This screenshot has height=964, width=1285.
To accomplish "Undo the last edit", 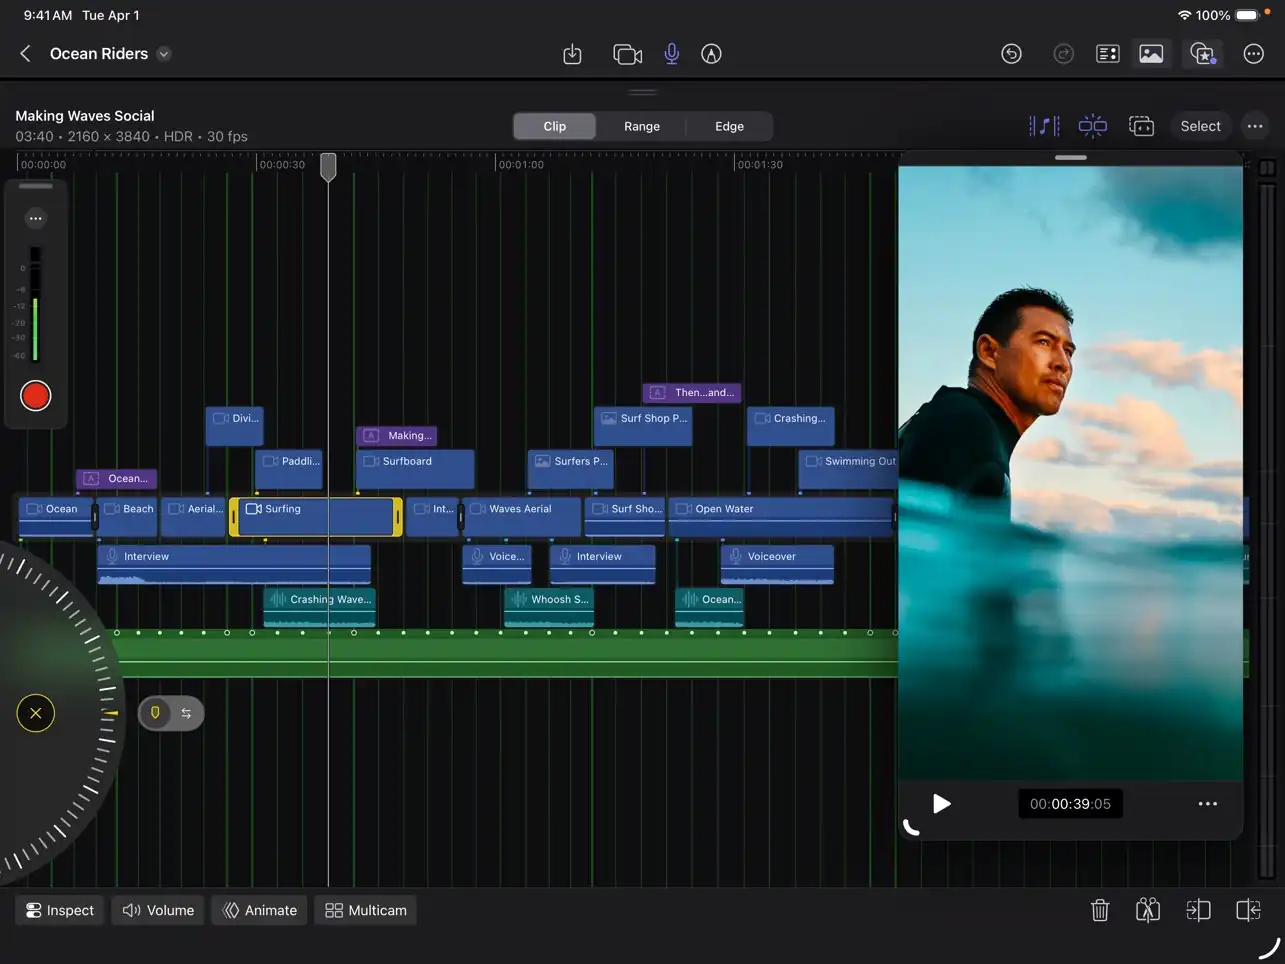I will (x=1011, y=54).
